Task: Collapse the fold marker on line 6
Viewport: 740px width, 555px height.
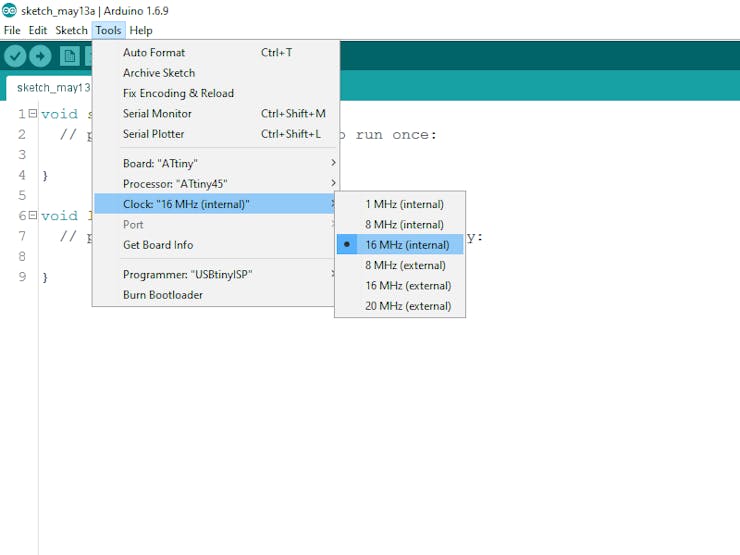Action: pyautogui.click(x=33, y=215)
